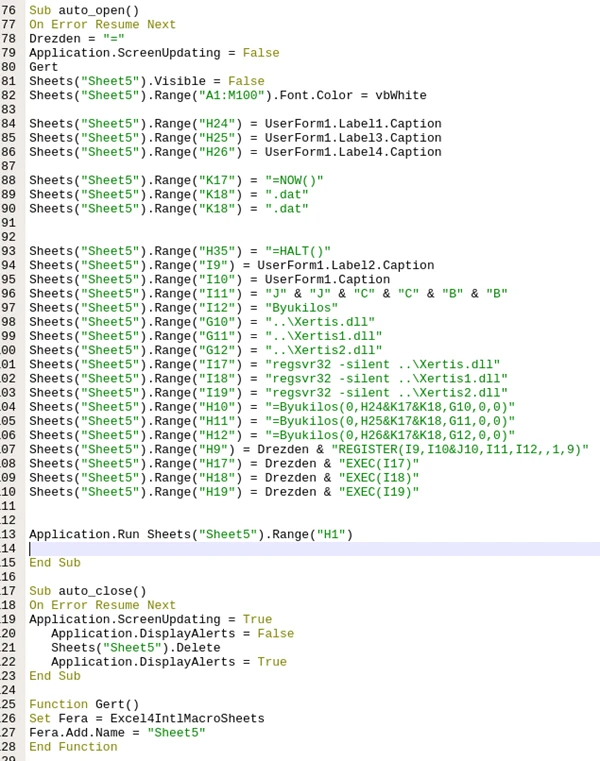Screen dimensions: 600x761
Task: Click the Range("I17") regsvr32 Xertis.dll line
Action: [x=265, y=364]
